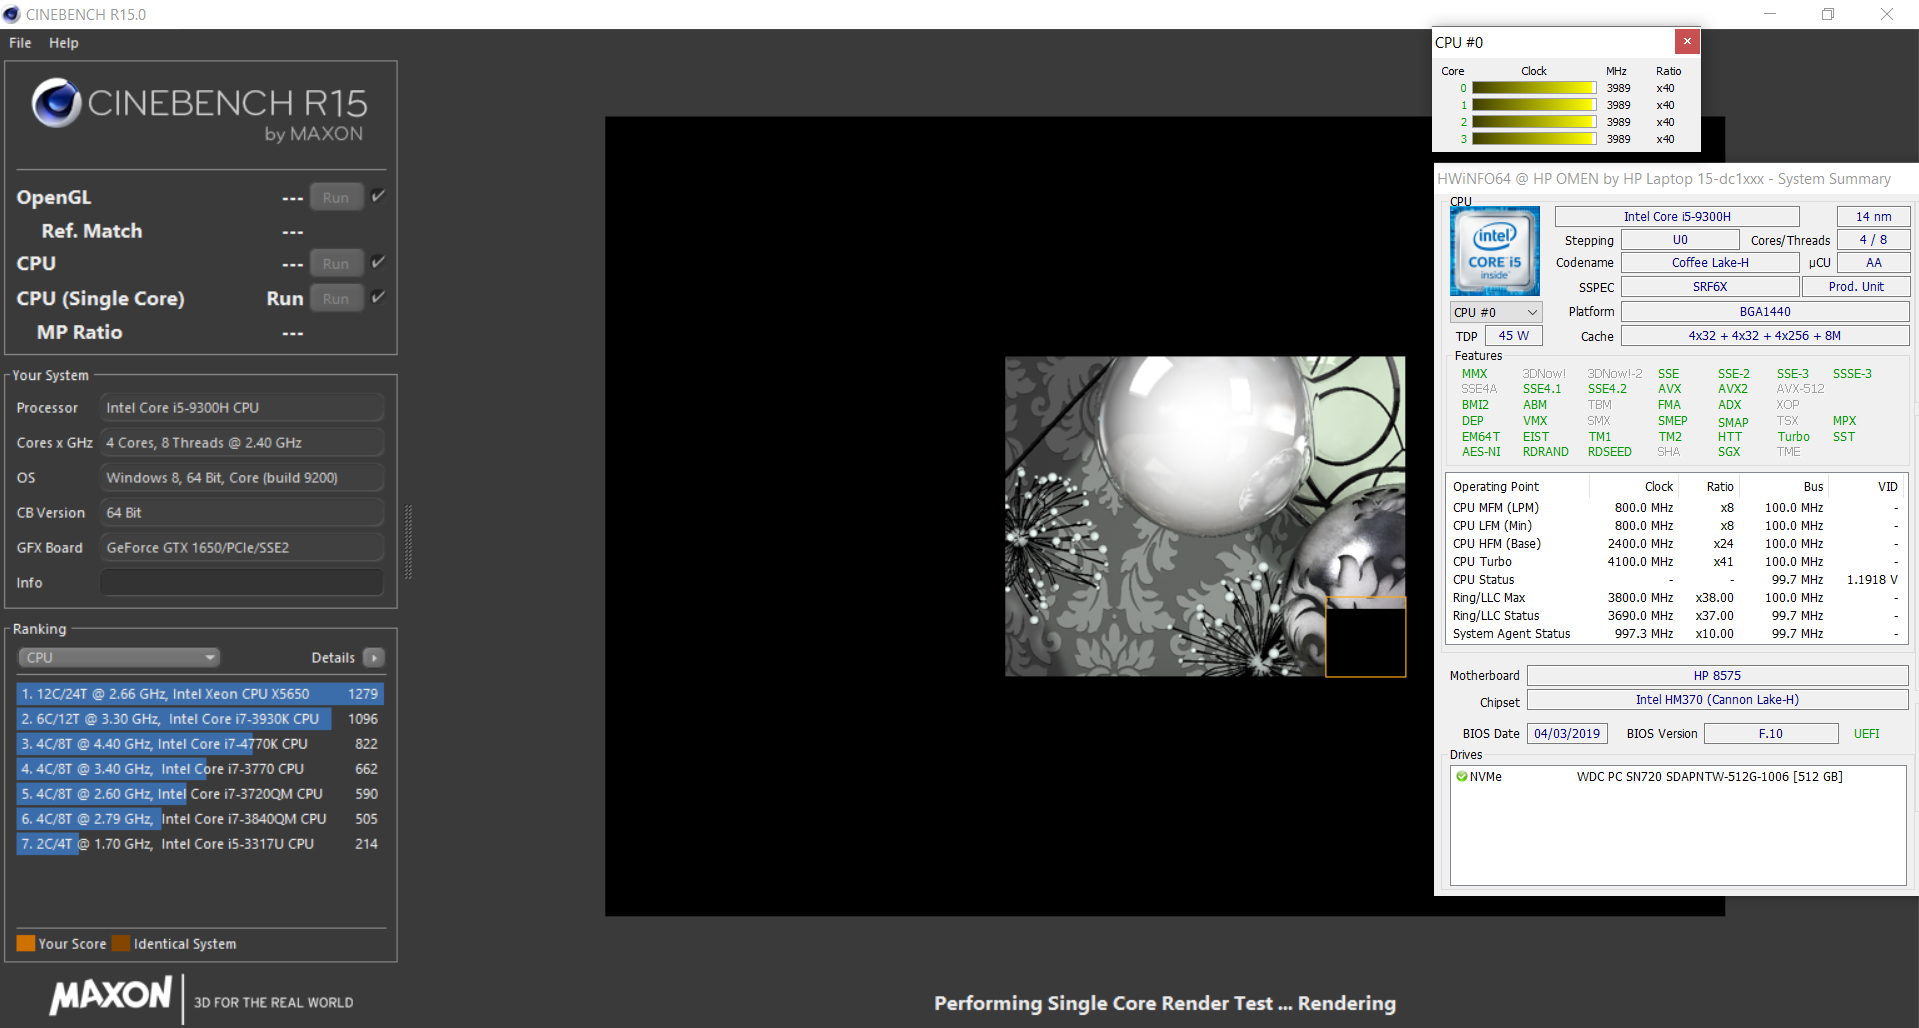Image resolution: width=1919 pixels, height=1028 pixels.
Task: Click the Details label in Ranking
Action: (333, 658)
